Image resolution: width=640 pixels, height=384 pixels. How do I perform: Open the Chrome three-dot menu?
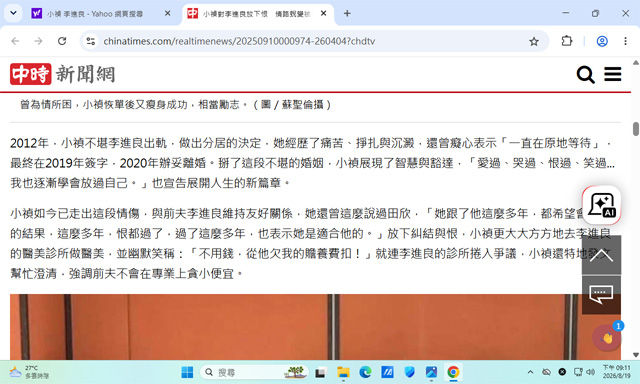point(625,41)
